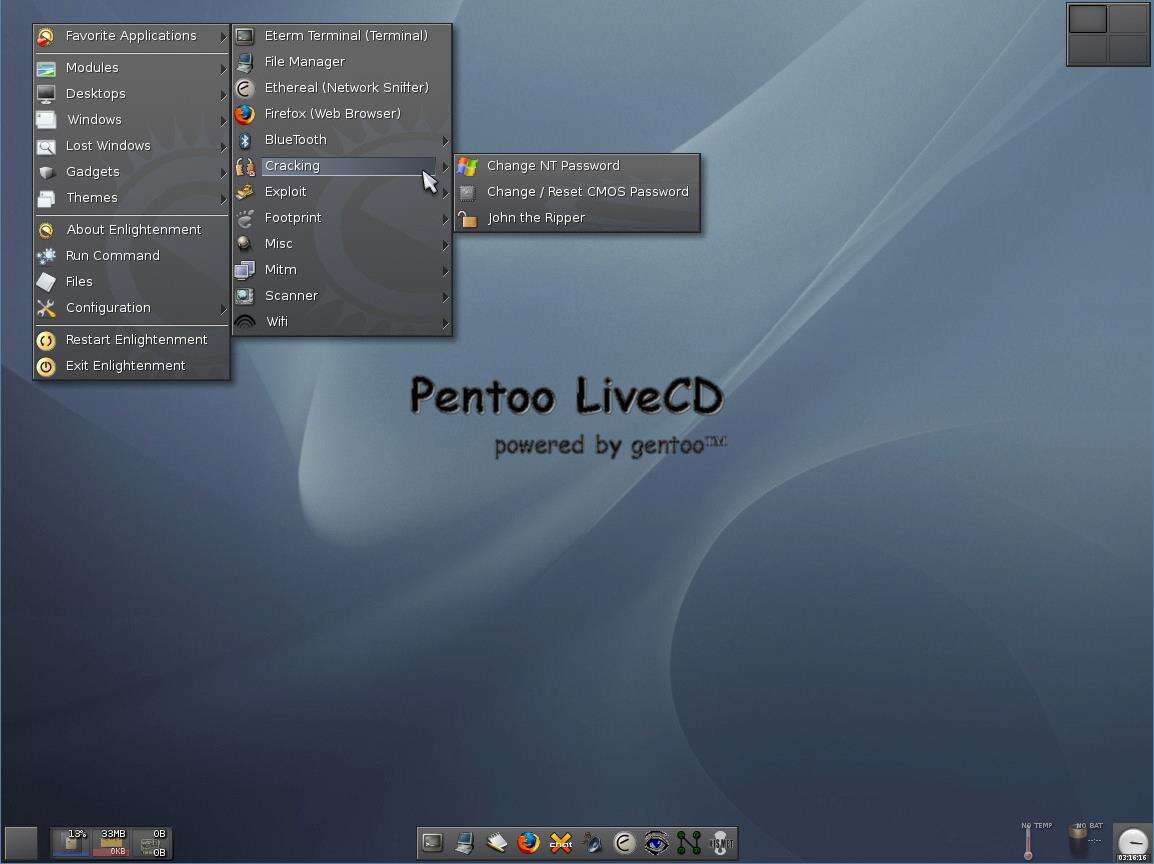Open the Mitm submenu entry
1154x864 pixels.
pyautogui.click(x=342, y=270)
